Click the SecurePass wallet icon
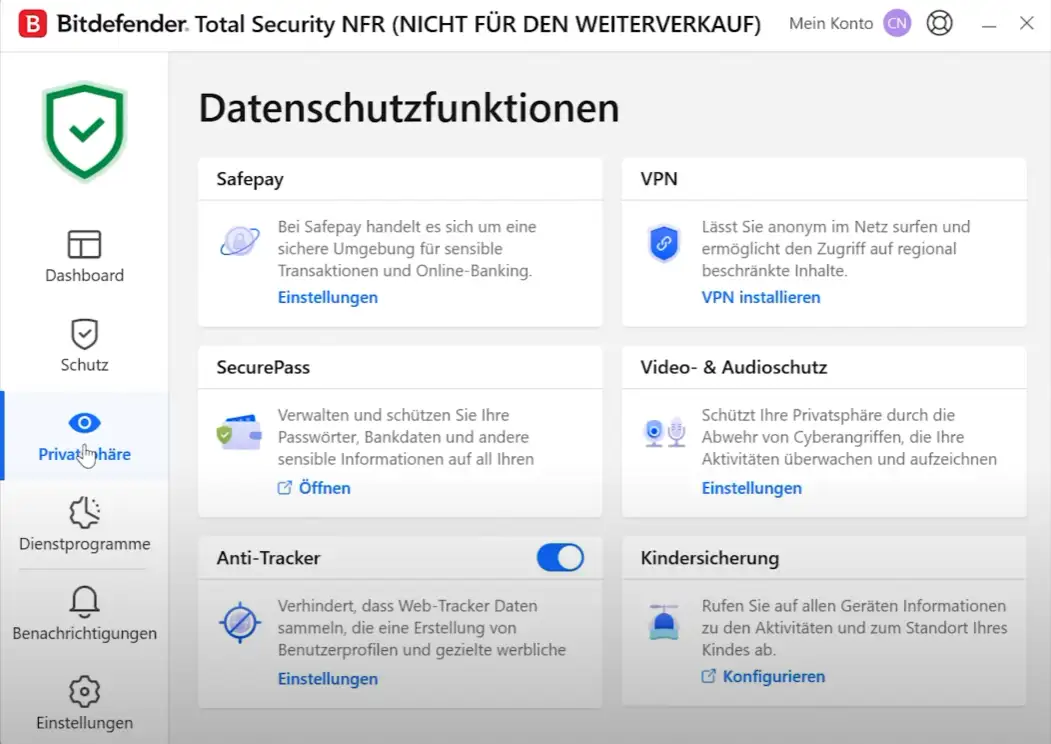Screen dimensions: 1051x744 [239, 433]
